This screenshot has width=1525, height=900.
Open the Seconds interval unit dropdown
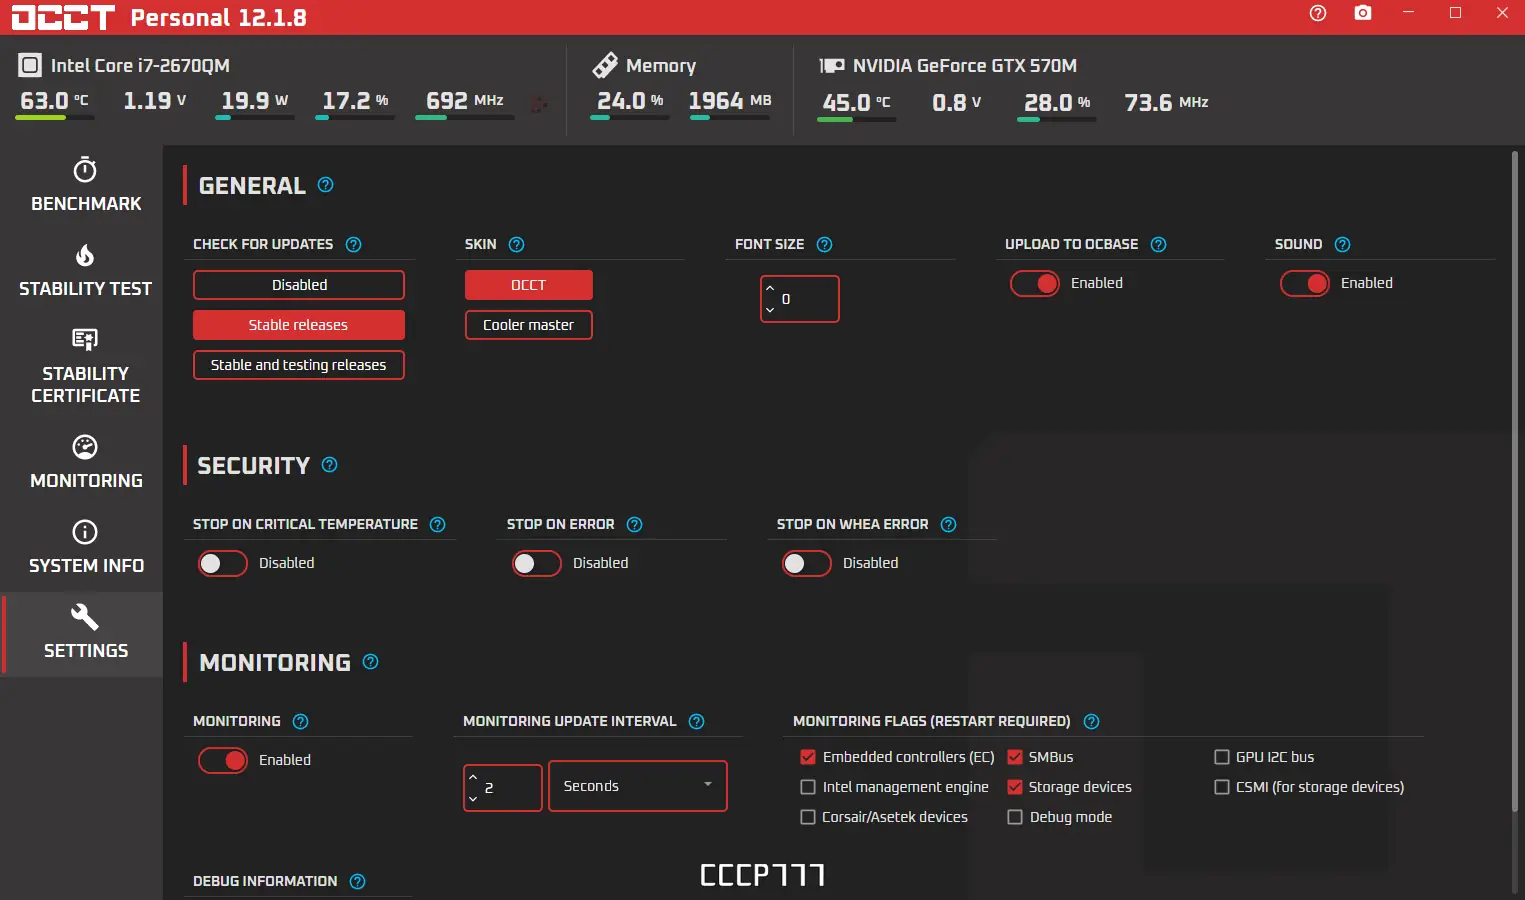pyautogui.click(x=638, y=787)
